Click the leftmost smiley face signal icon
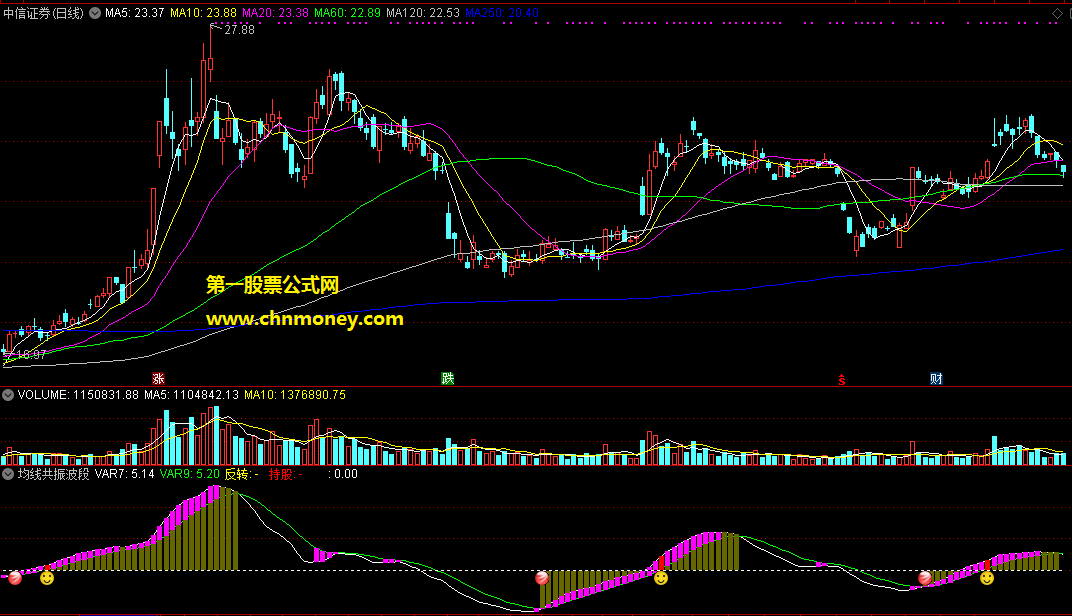The width and height of the screenshot is (1072, 616). [46, 578]
